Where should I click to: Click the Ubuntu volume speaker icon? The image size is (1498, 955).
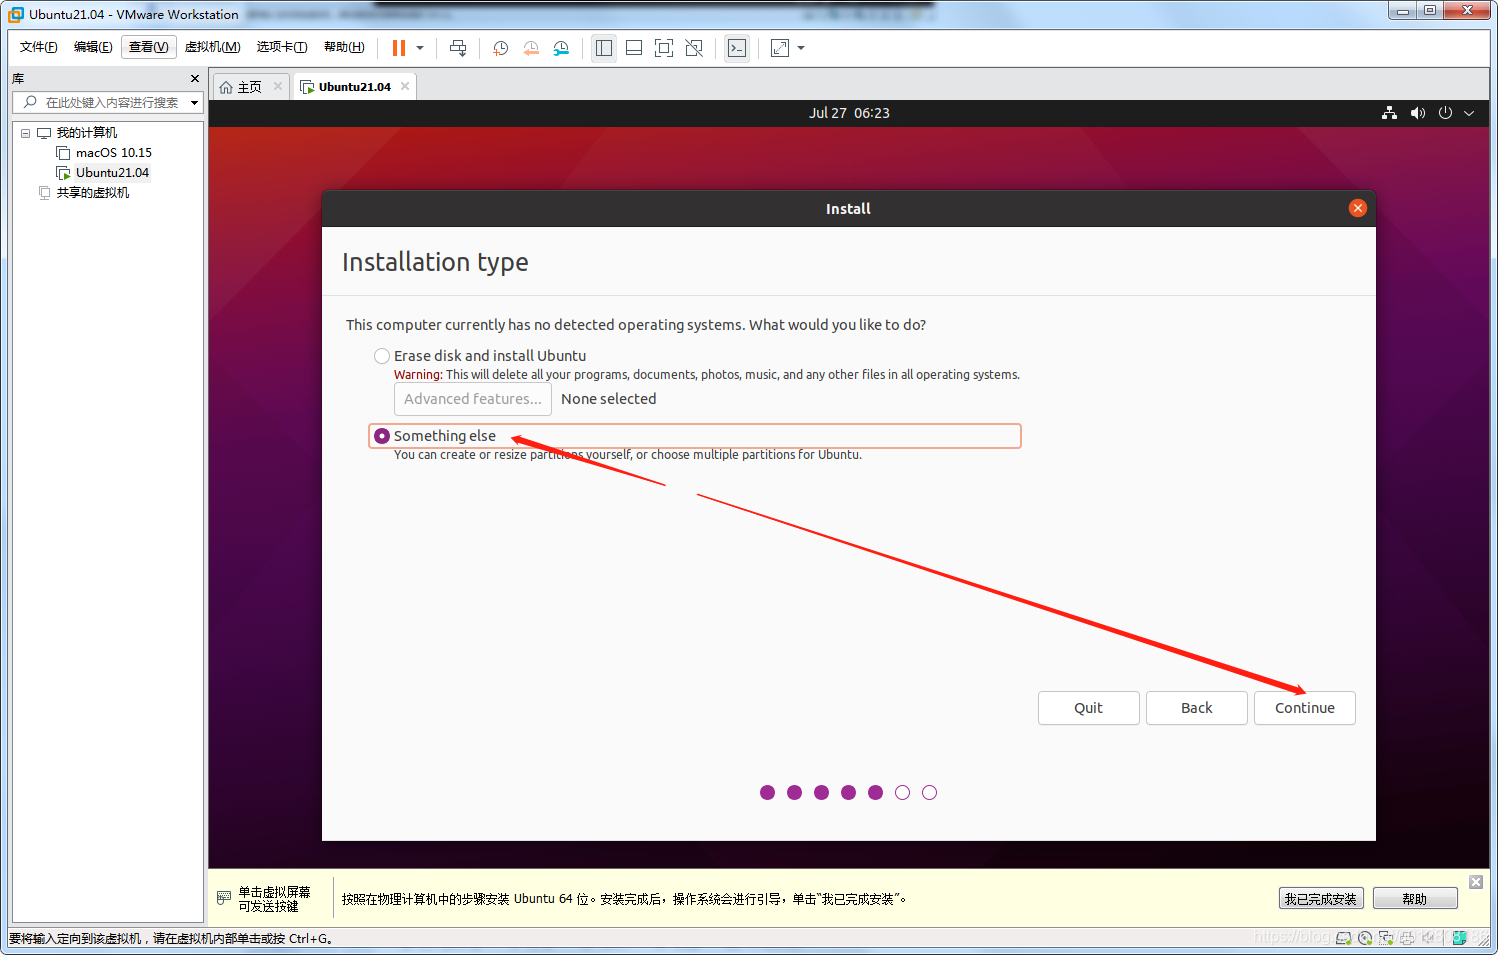click(1417, 113)
